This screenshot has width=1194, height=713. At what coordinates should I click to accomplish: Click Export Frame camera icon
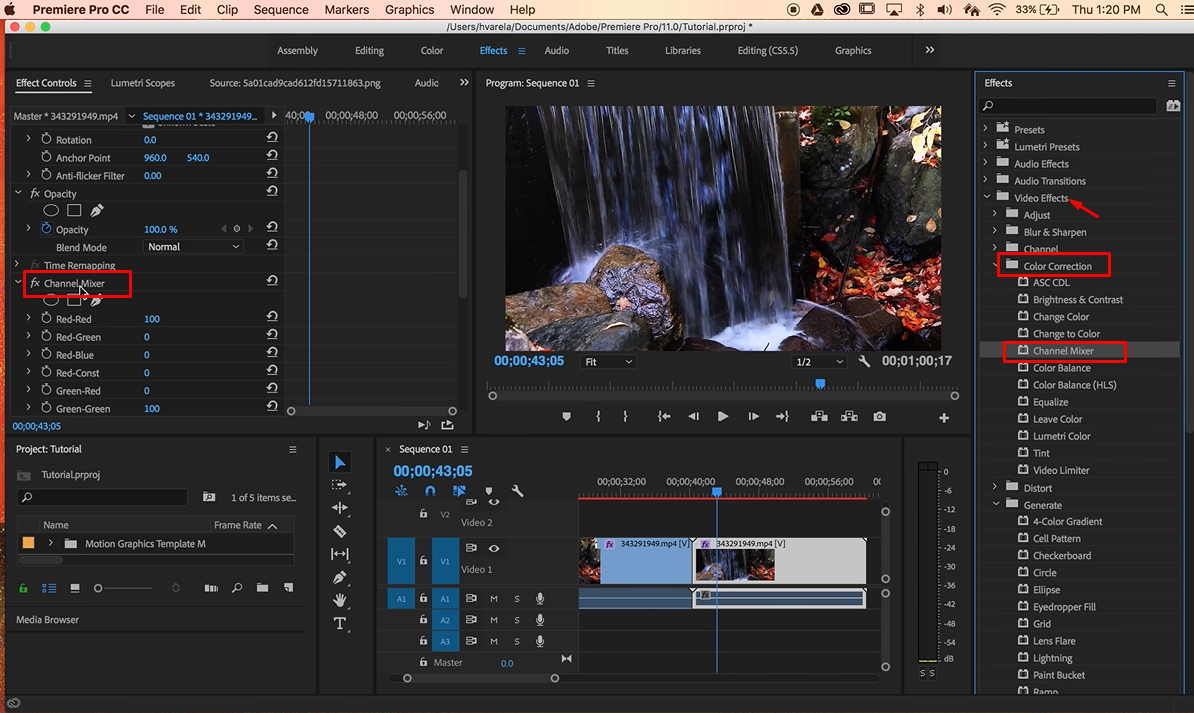click(880, 417)
